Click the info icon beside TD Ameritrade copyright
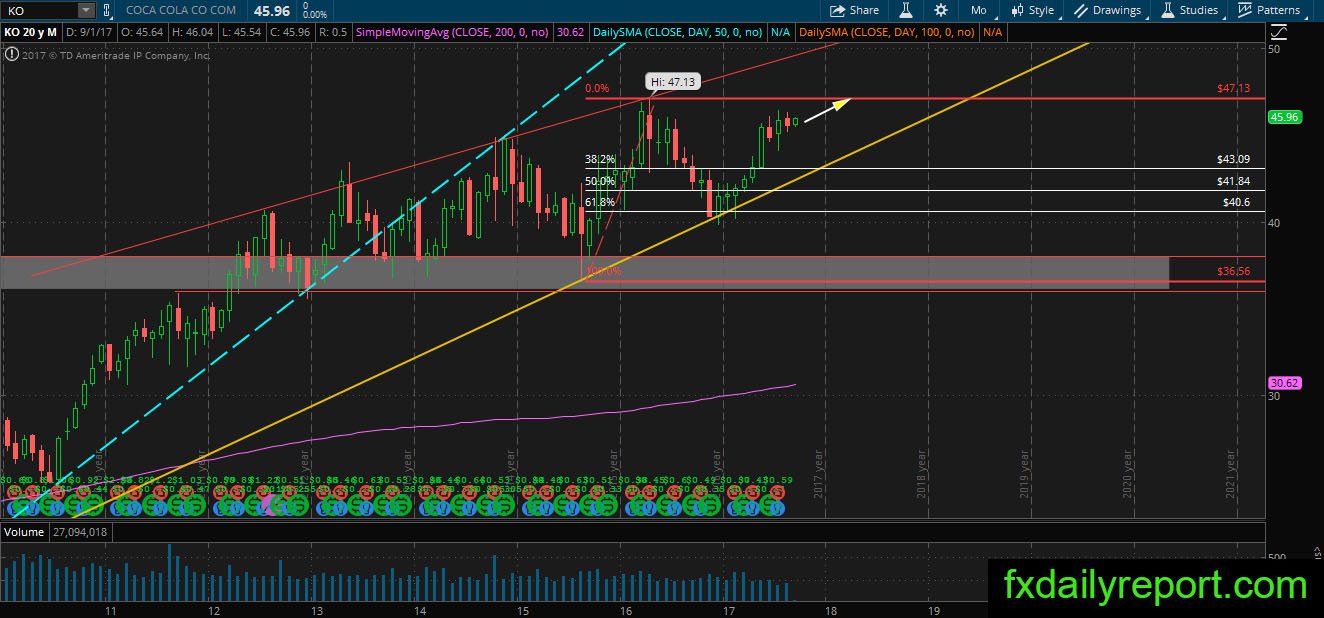The image size is (1324, 618). click(10, 56)
